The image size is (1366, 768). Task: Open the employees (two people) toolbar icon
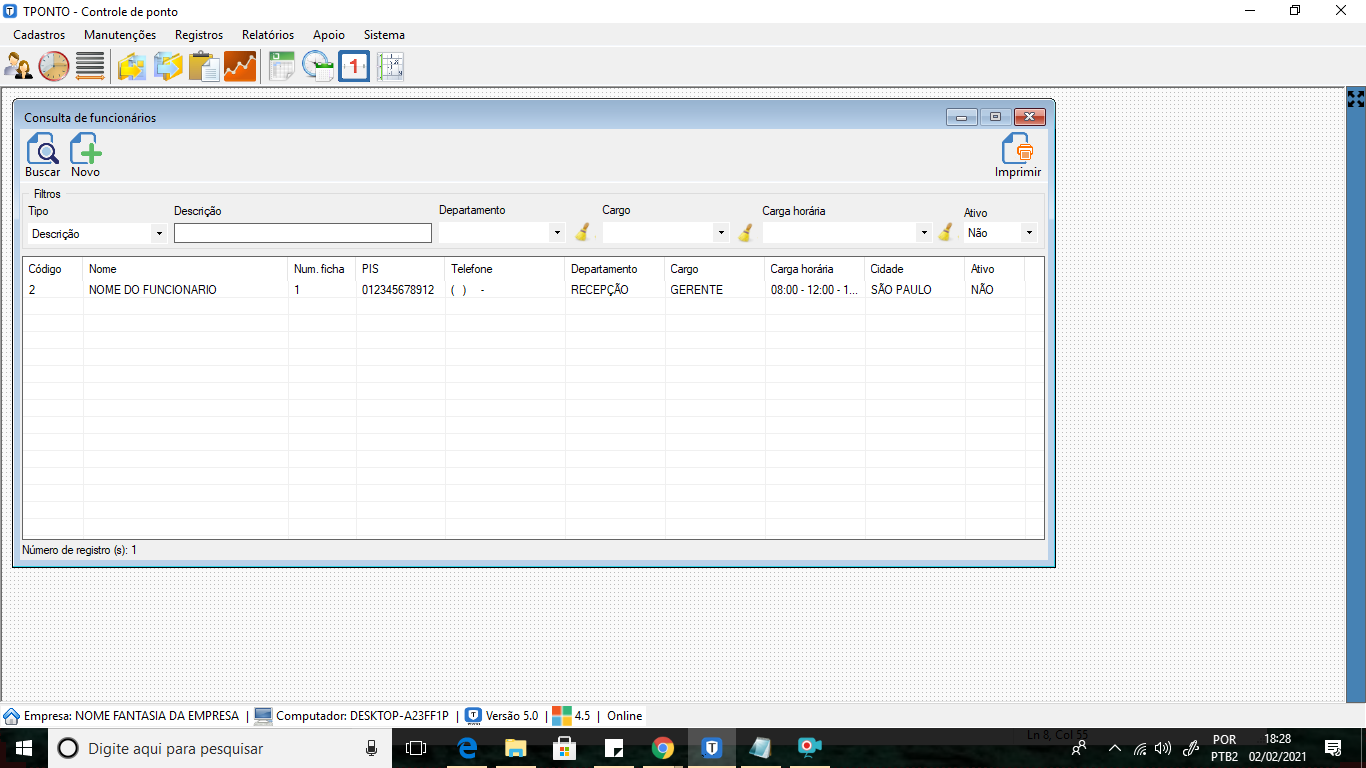pyautogui.click(x=19, y=66)
